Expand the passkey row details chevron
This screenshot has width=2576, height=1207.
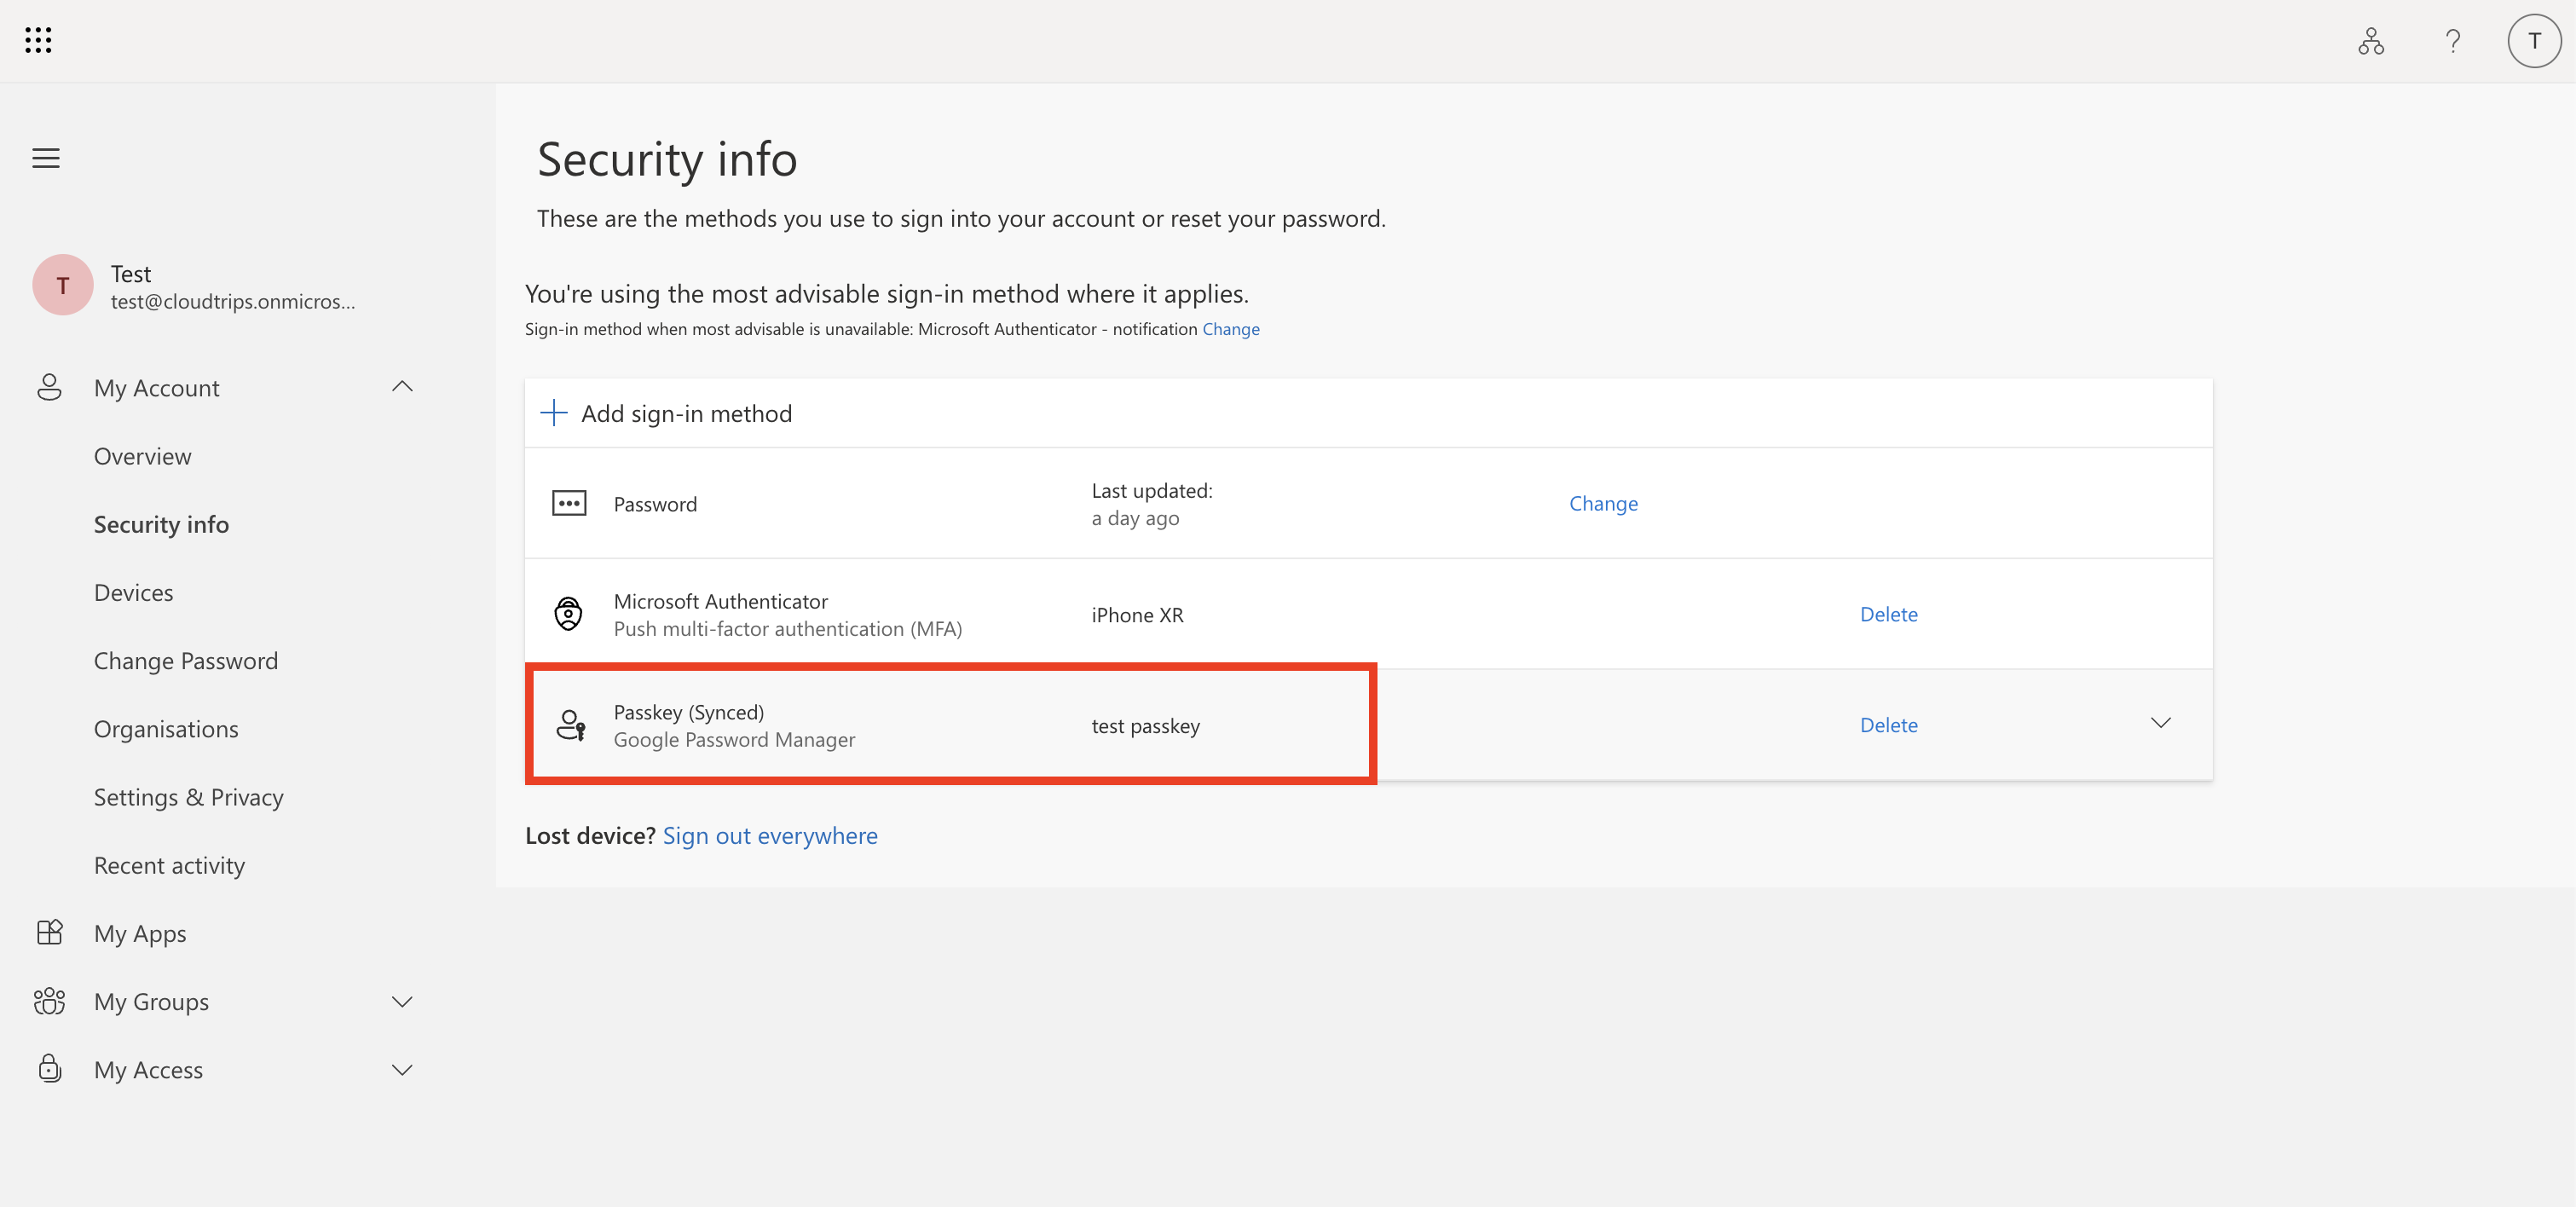tap(2161, 723)
